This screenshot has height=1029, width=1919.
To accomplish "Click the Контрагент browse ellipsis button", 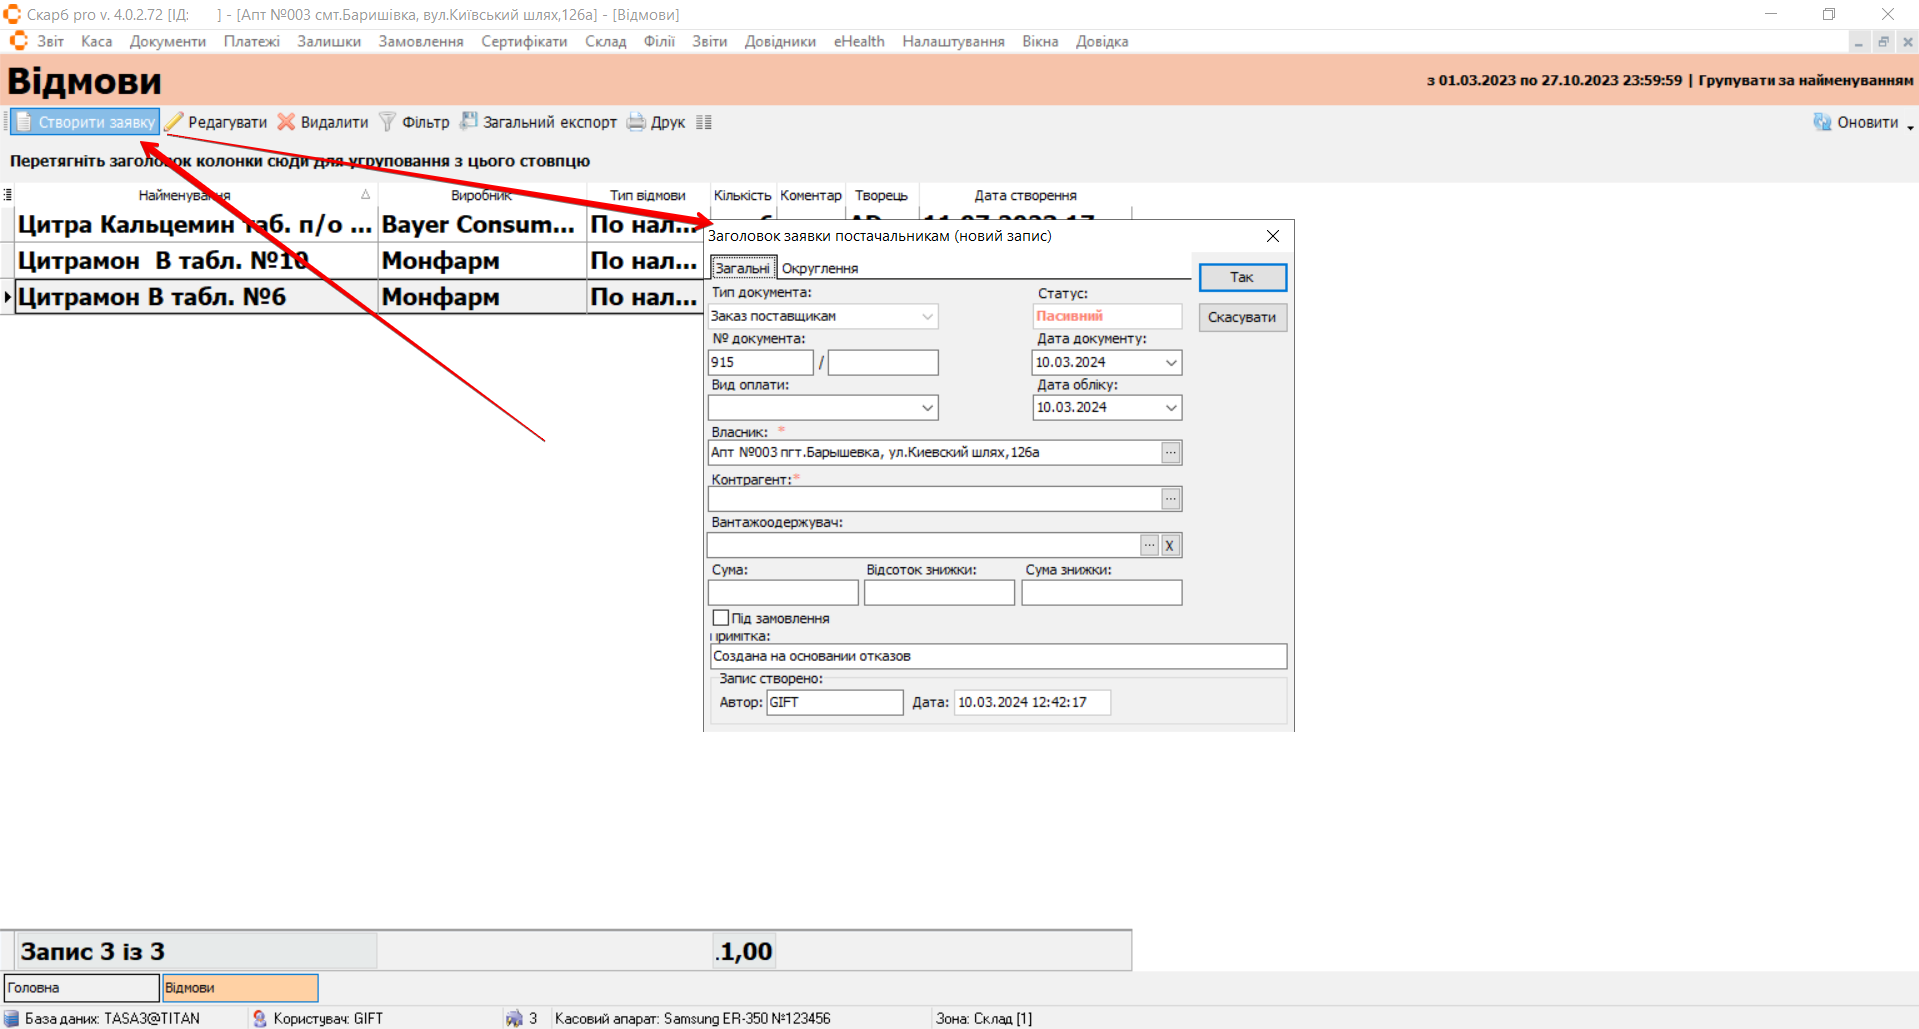I will 1171,499.
